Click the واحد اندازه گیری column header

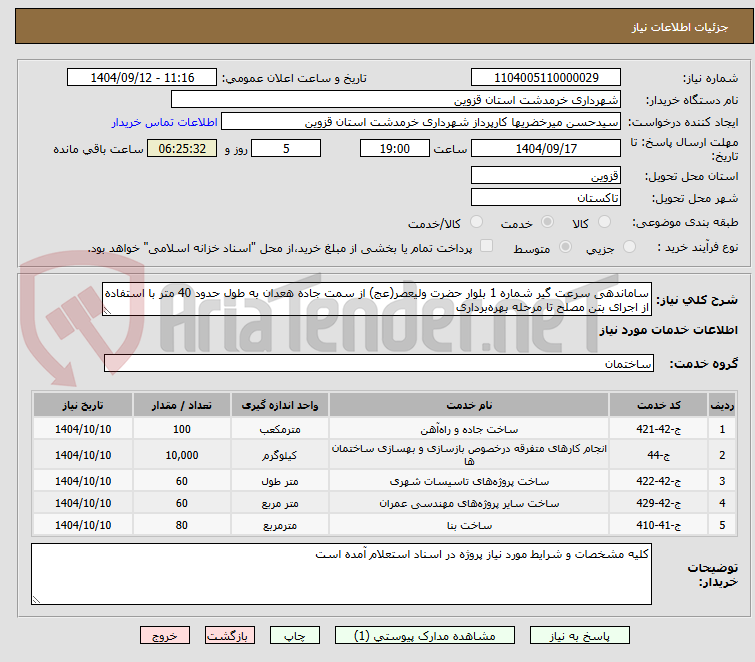point(280,405)
